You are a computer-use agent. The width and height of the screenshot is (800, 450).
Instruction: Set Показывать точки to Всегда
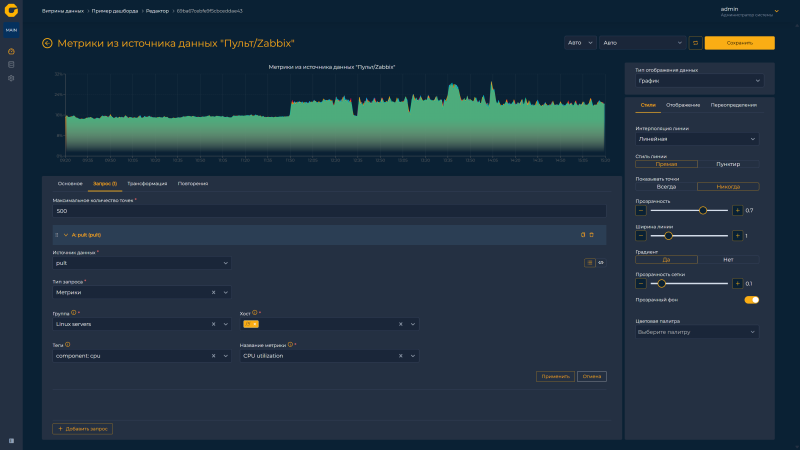point(666,187)
